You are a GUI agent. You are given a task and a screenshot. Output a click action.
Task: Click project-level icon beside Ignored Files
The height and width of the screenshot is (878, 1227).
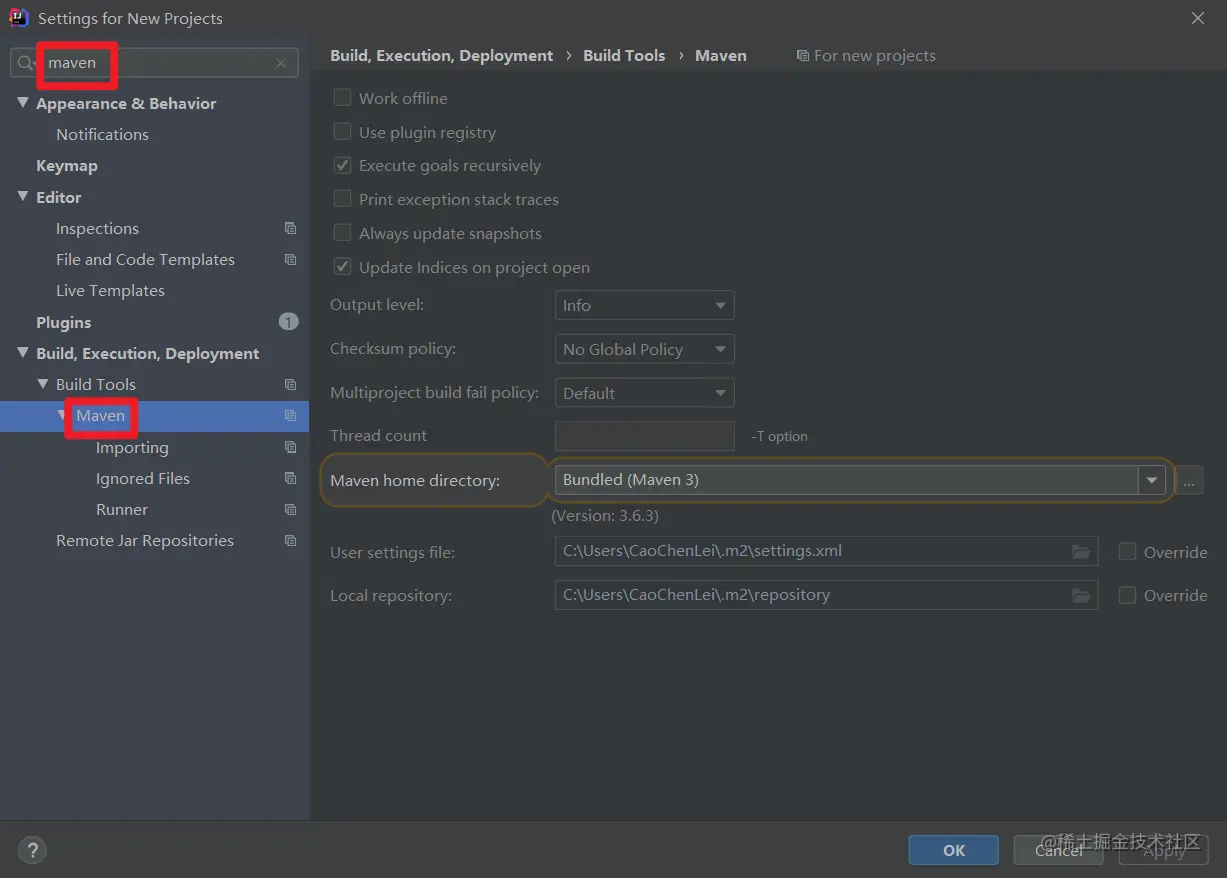tap(290, 479)
